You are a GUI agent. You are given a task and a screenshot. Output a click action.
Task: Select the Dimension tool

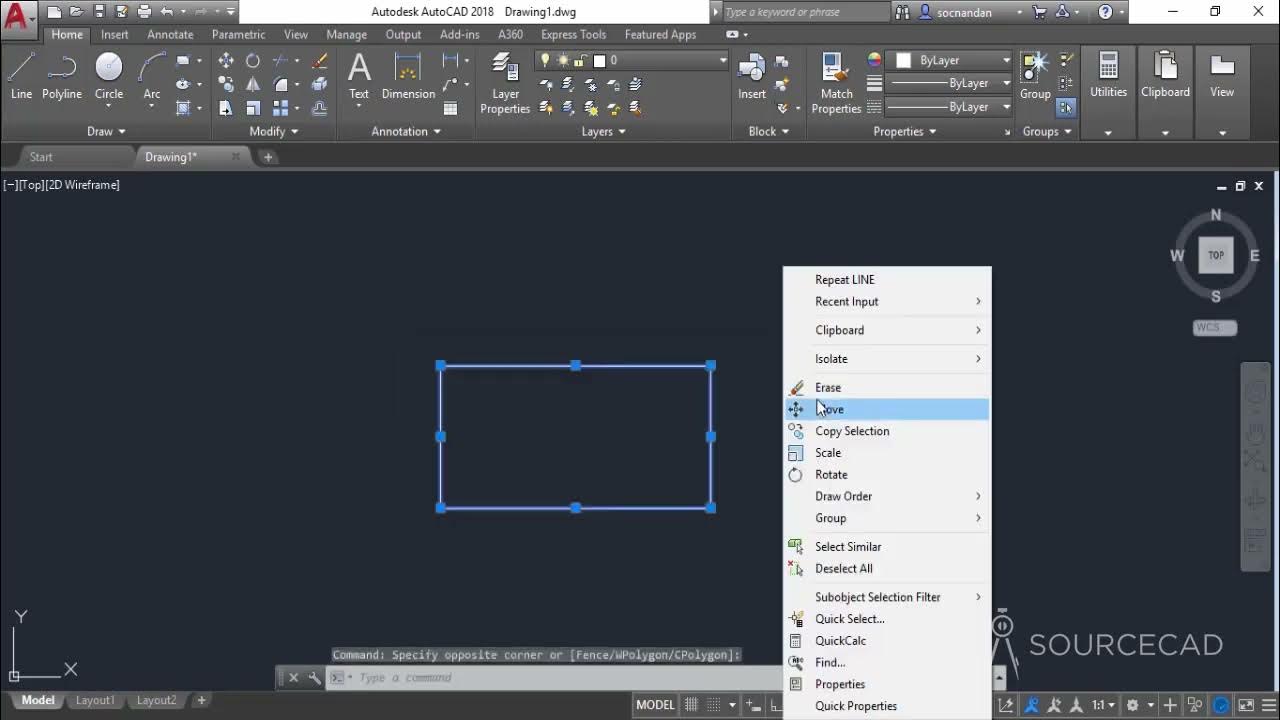[408, 75]
